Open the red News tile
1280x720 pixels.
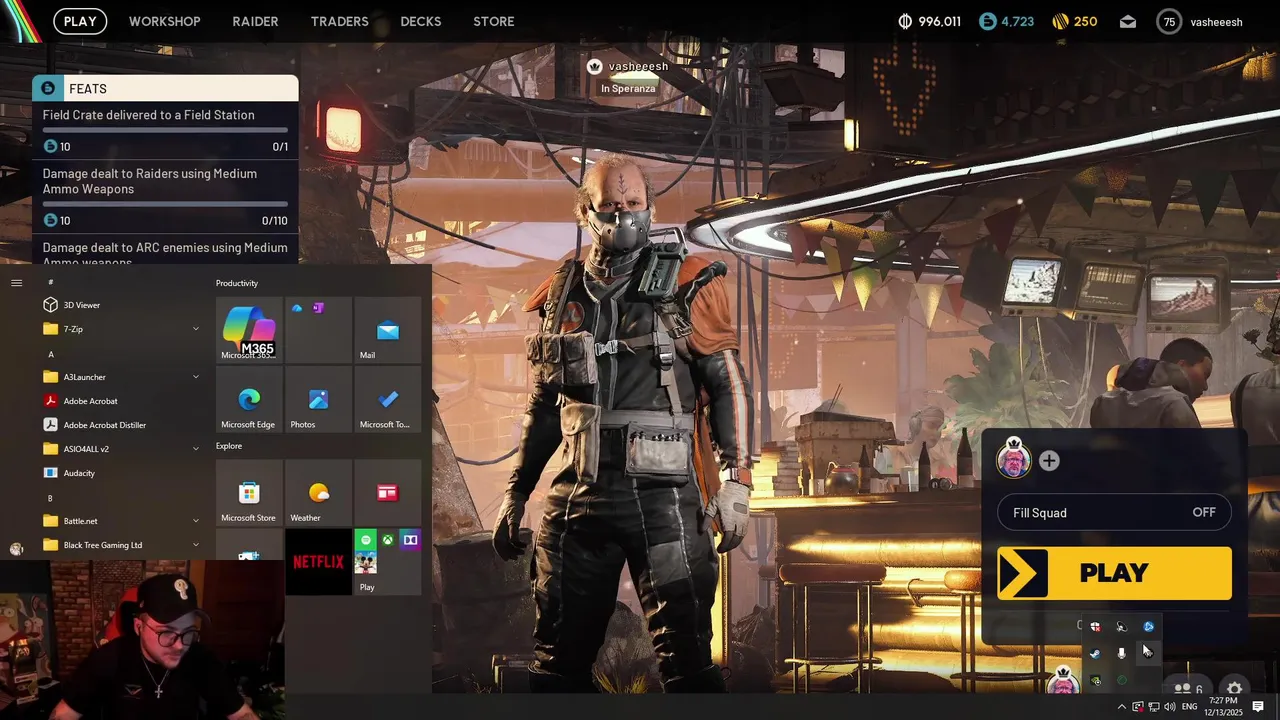coord(388,492)
